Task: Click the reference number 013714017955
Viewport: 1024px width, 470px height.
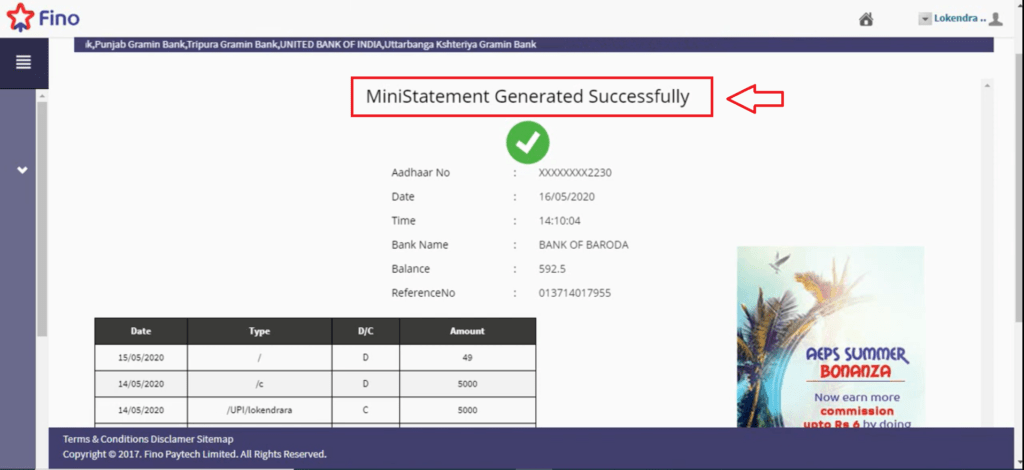Action: pyautogui.click(x=575, y=293)
